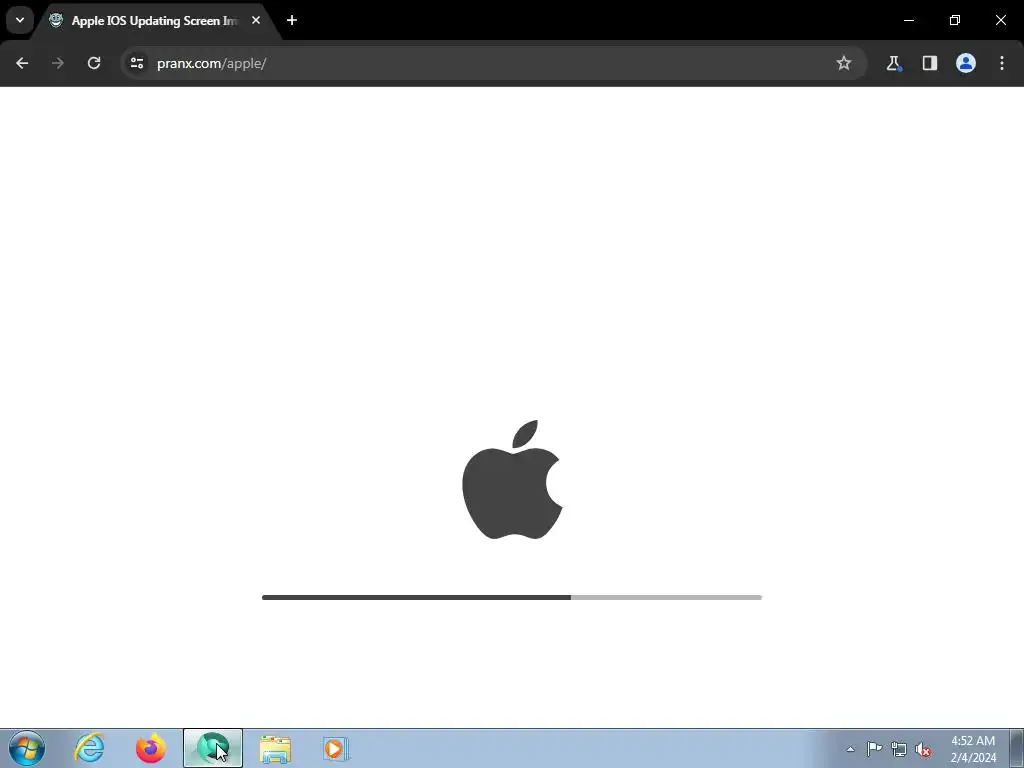Click the Show desktop button
This screenshot has width=1024, height=768.
1017,748
